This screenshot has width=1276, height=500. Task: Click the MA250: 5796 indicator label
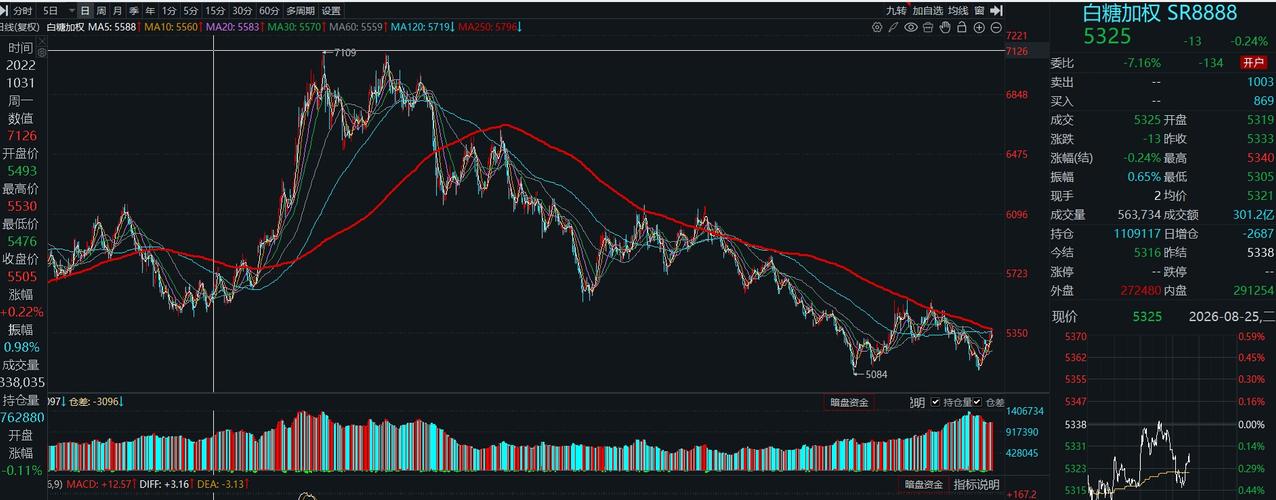(487, 27)
